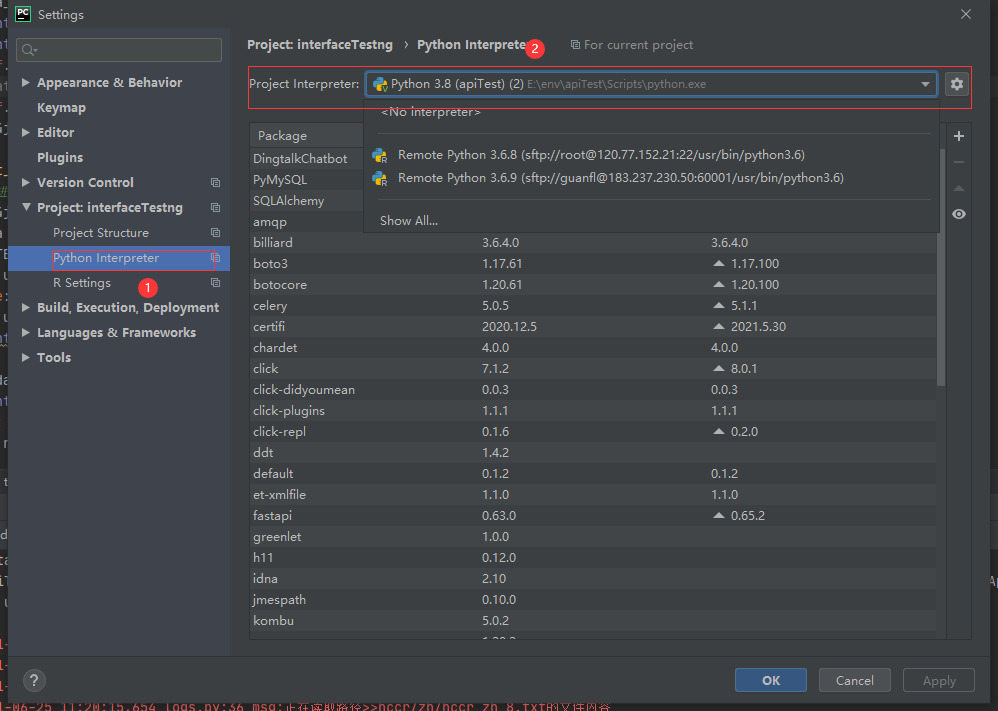
Task: Open the Project Structure page
Action: tap(101, 233)
